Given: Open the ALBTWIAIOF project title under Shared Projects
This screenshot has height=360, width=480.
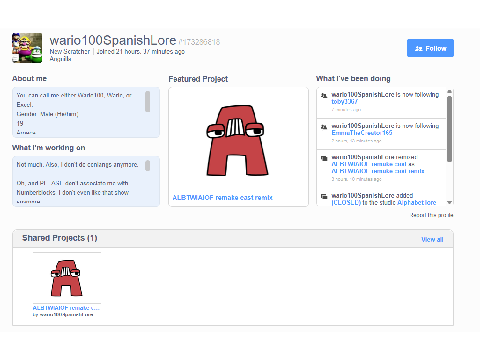Looking at the screenshot, I should [66, 308].
